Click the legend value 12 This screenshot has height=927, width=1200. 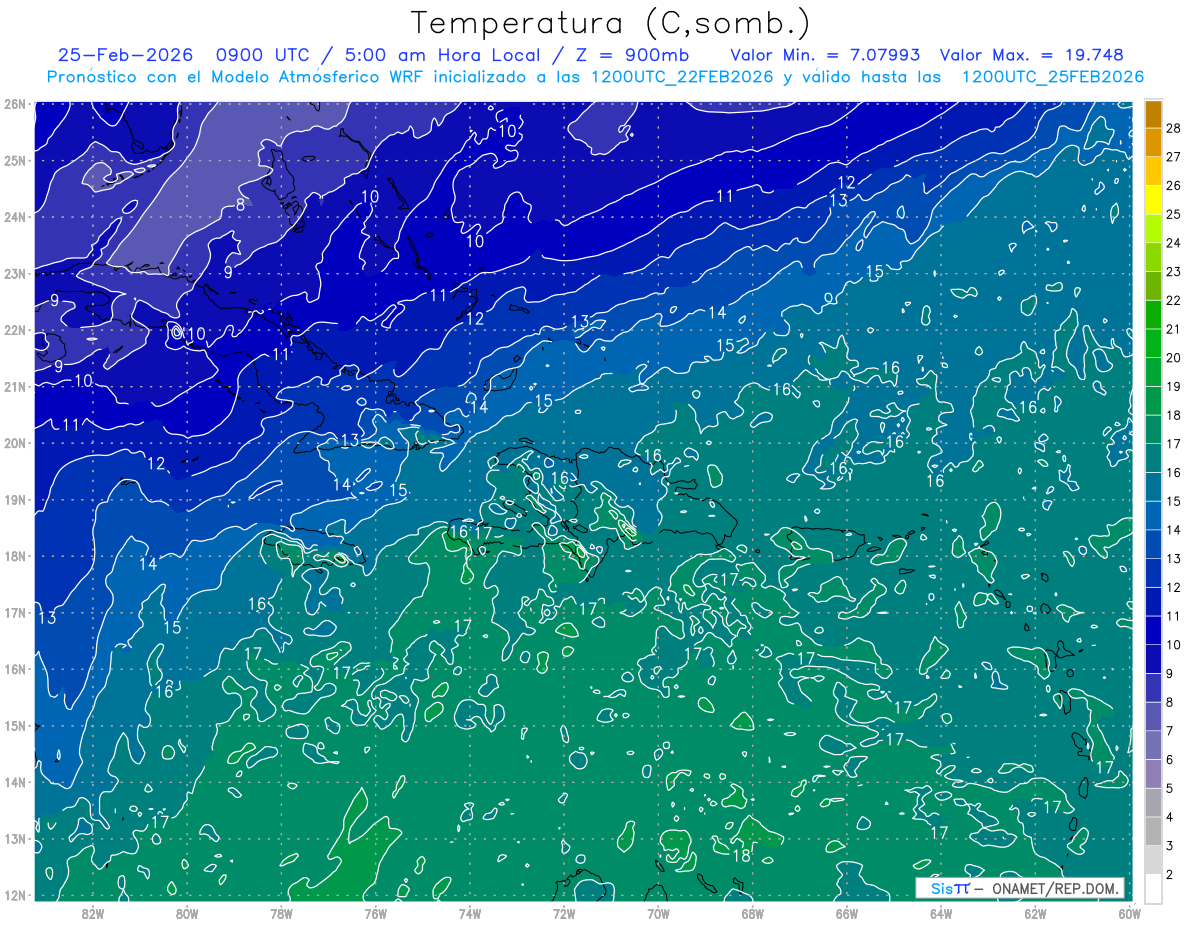click(1173, 587)
